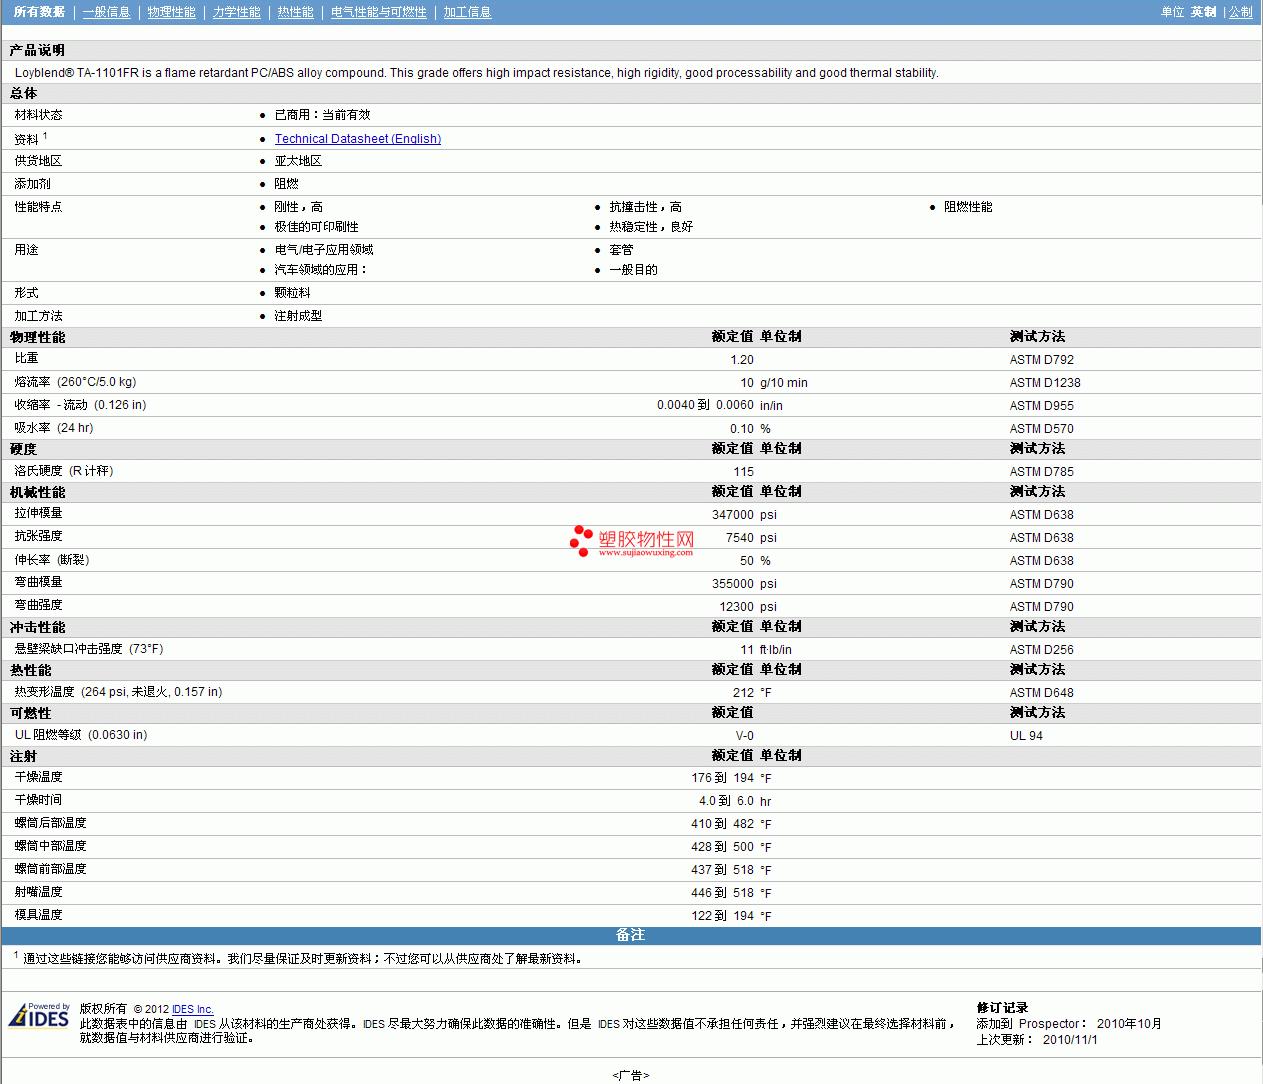1263x1084 pixels.
Task: Select 英制 units option
Action: [1204, 12]
